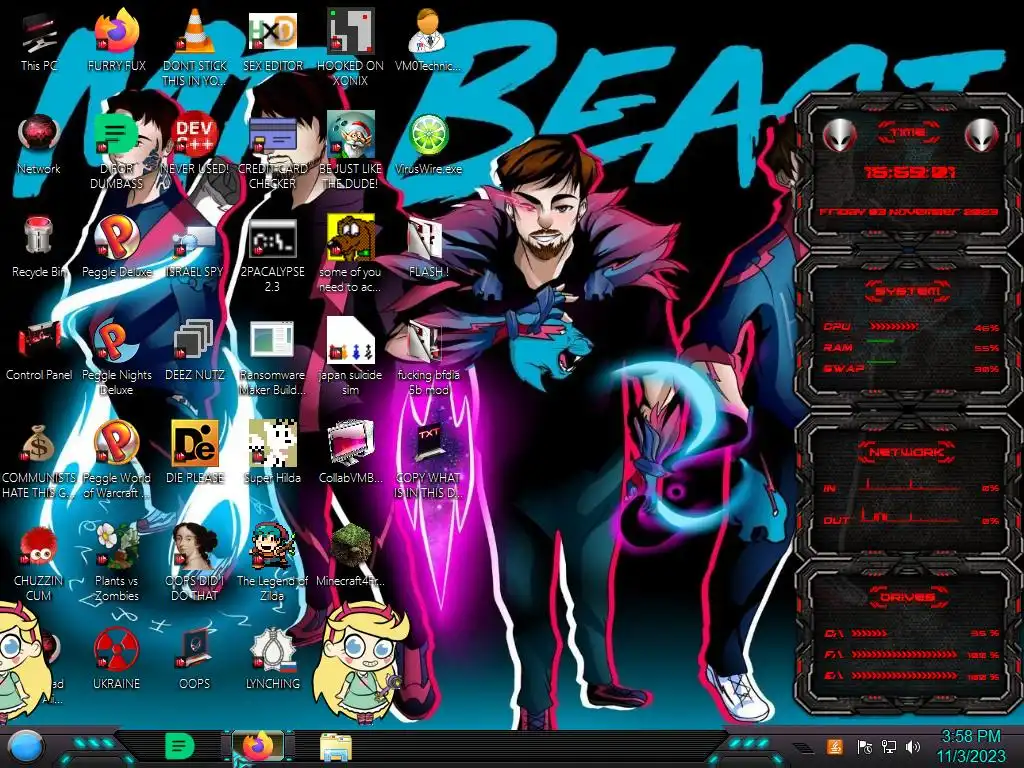Screen dimensions: 1024x768
Task: Open the Control Panel desktop icon
Action: 39,351
